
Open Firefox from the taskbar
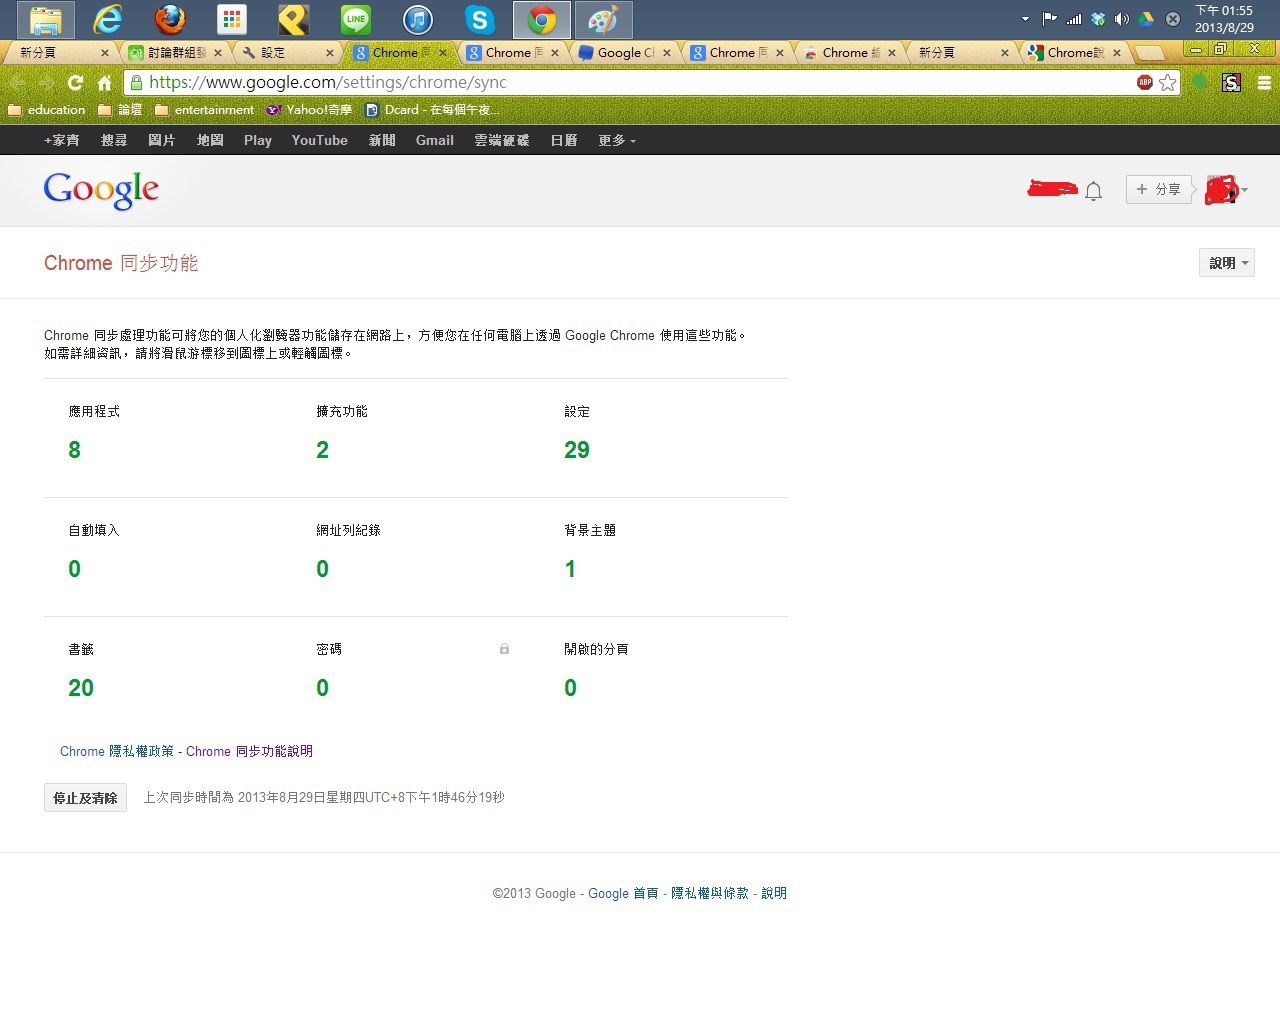click(170, 19)
